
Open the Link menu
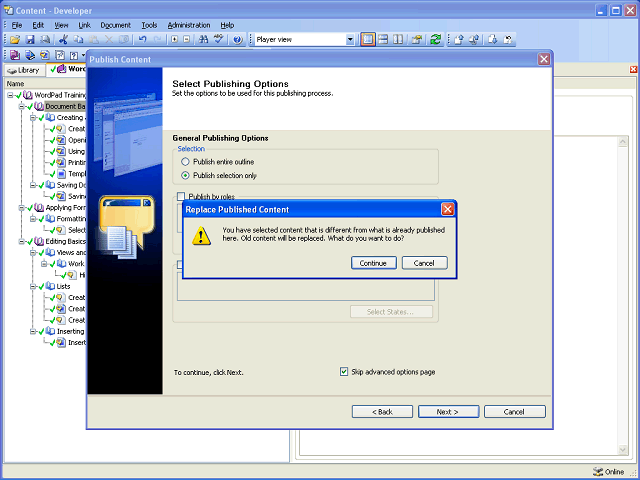(84, 25)
